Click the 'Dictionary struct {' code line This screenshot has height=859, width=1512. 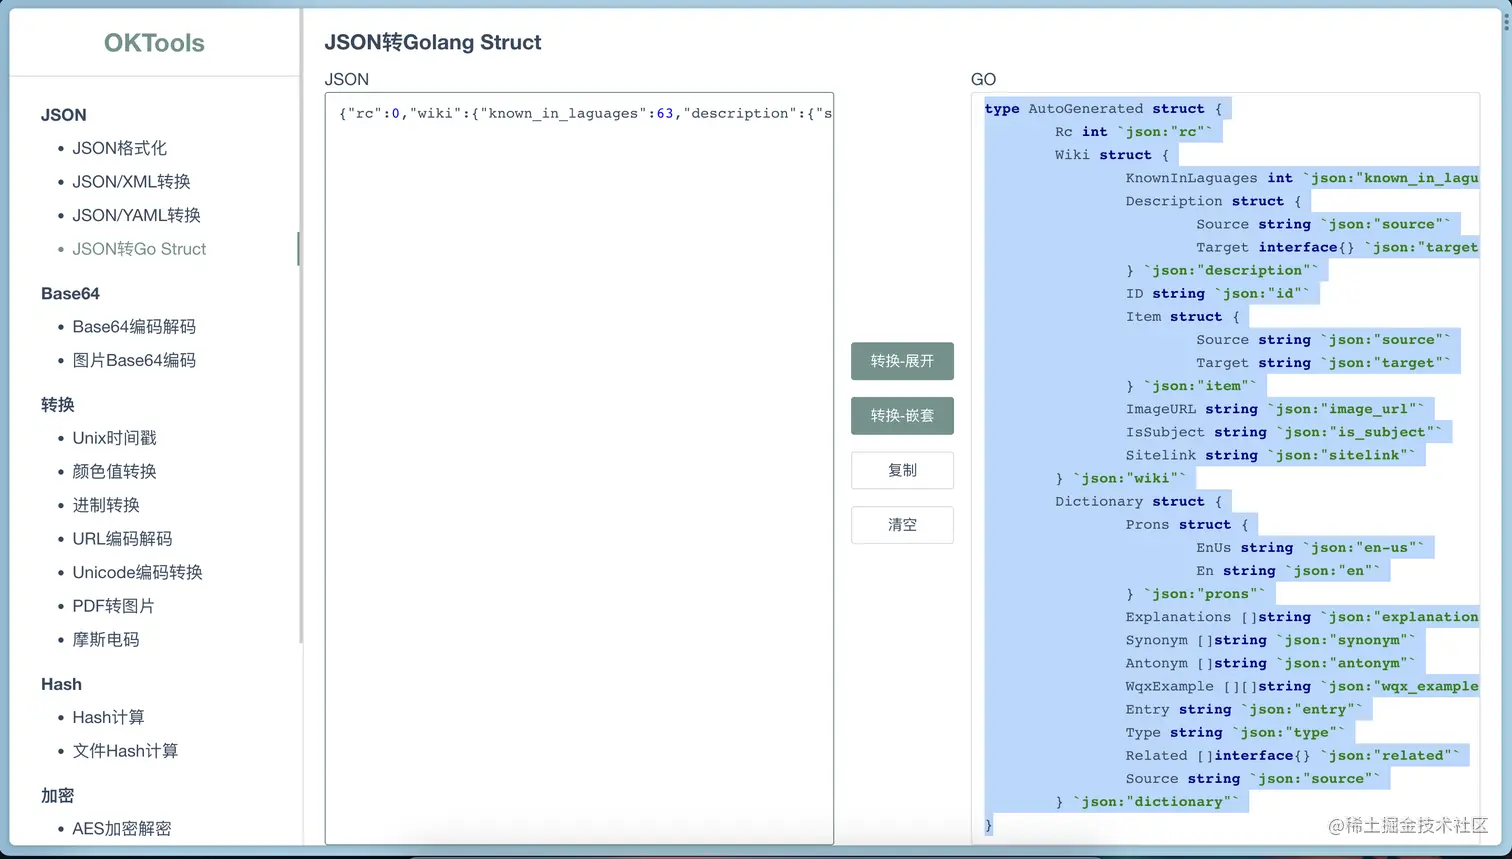1138,501
